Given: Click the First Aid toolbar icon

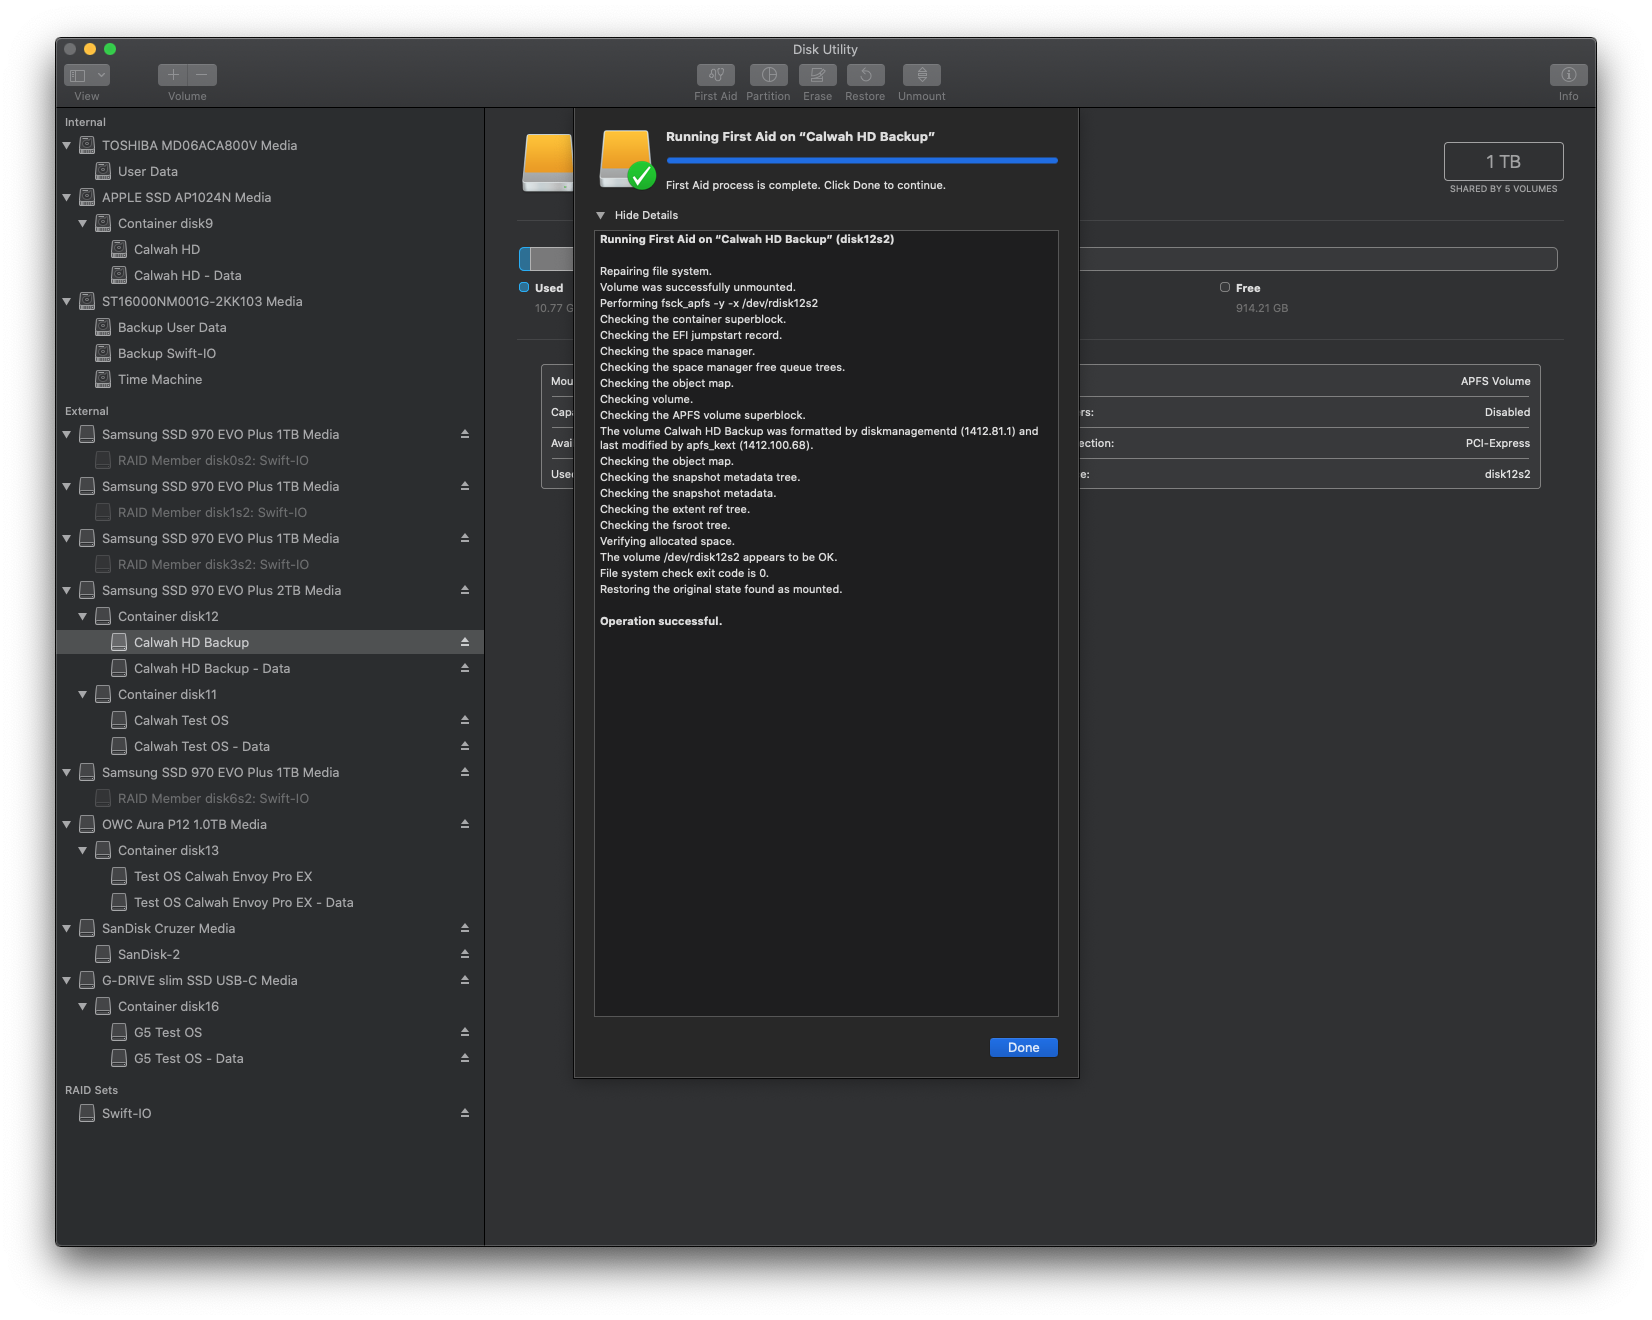Looking at the screenshot, I should (715, 75).
